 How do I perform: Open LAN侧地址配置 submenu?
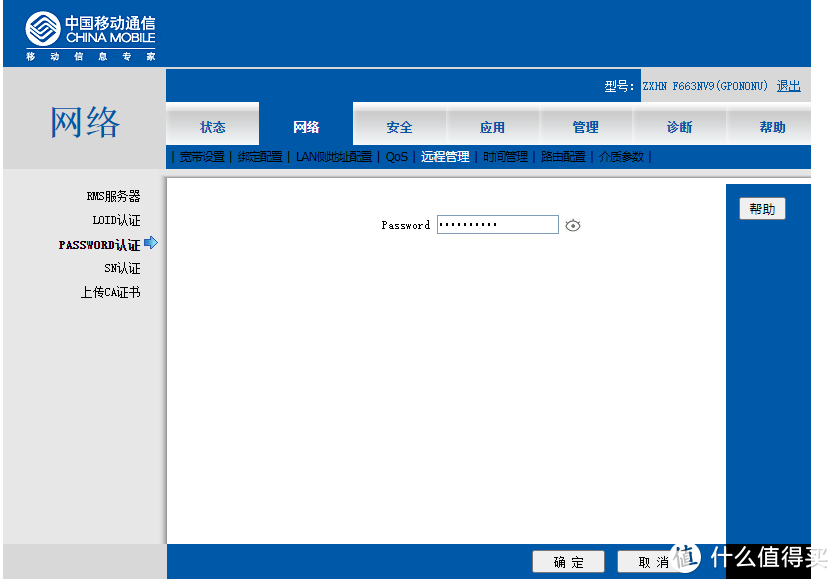[334, 157]
